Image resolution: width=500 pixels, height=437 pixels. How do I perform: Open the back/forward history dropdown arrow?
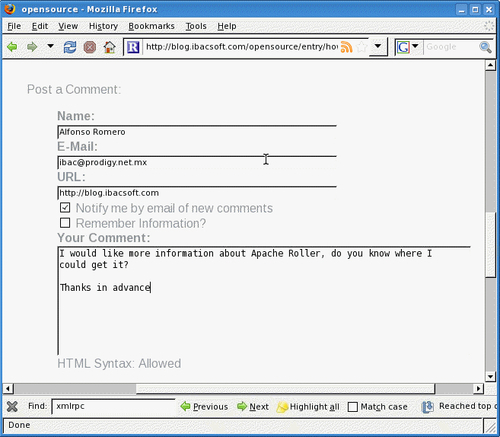[50, 46]
